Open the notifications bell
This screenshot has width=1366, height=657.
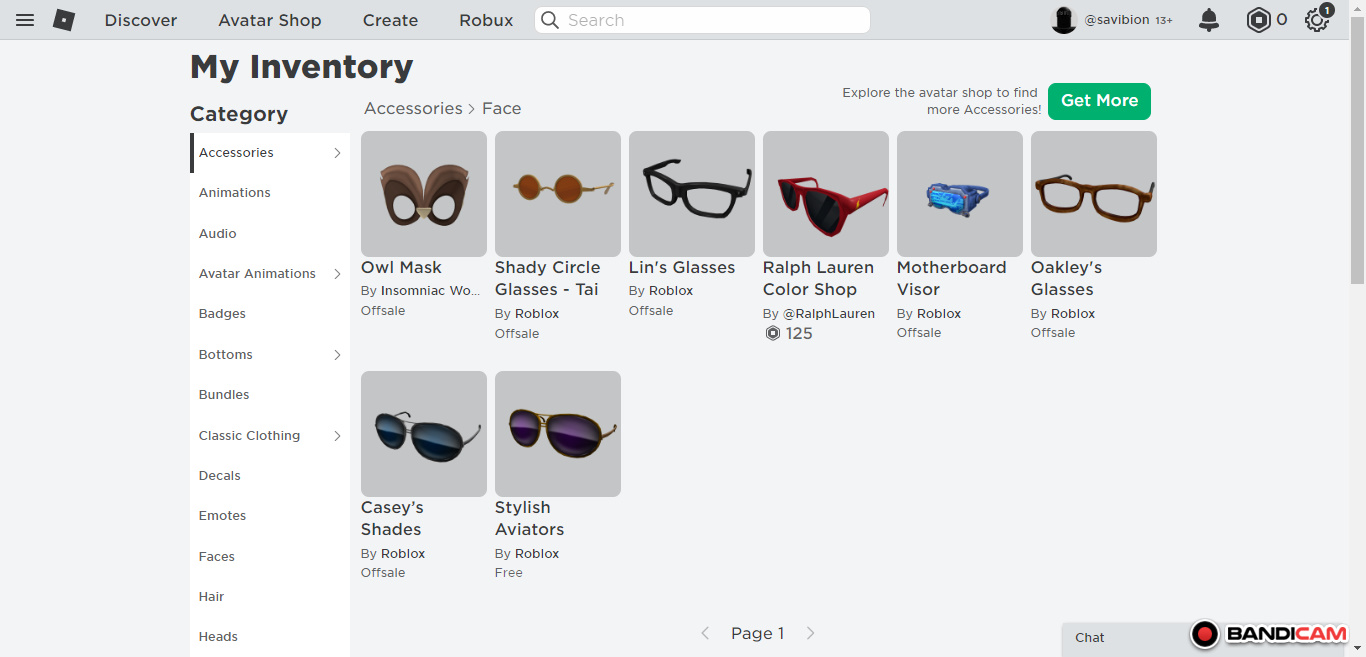[x=1209, y=20]
